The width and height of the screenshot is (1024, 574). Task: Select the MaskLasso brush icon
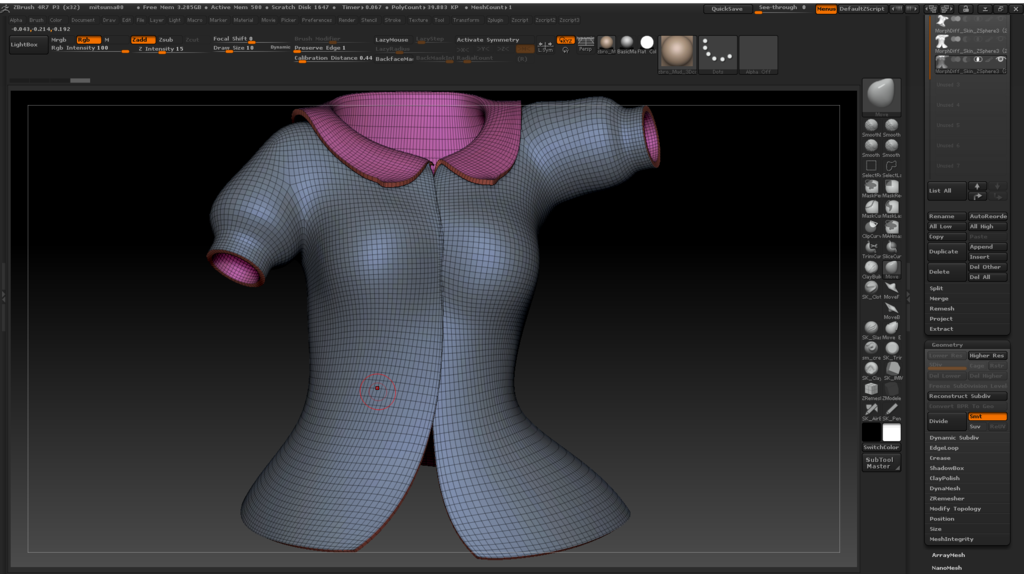pyautogui.click(x=891, y=208)
